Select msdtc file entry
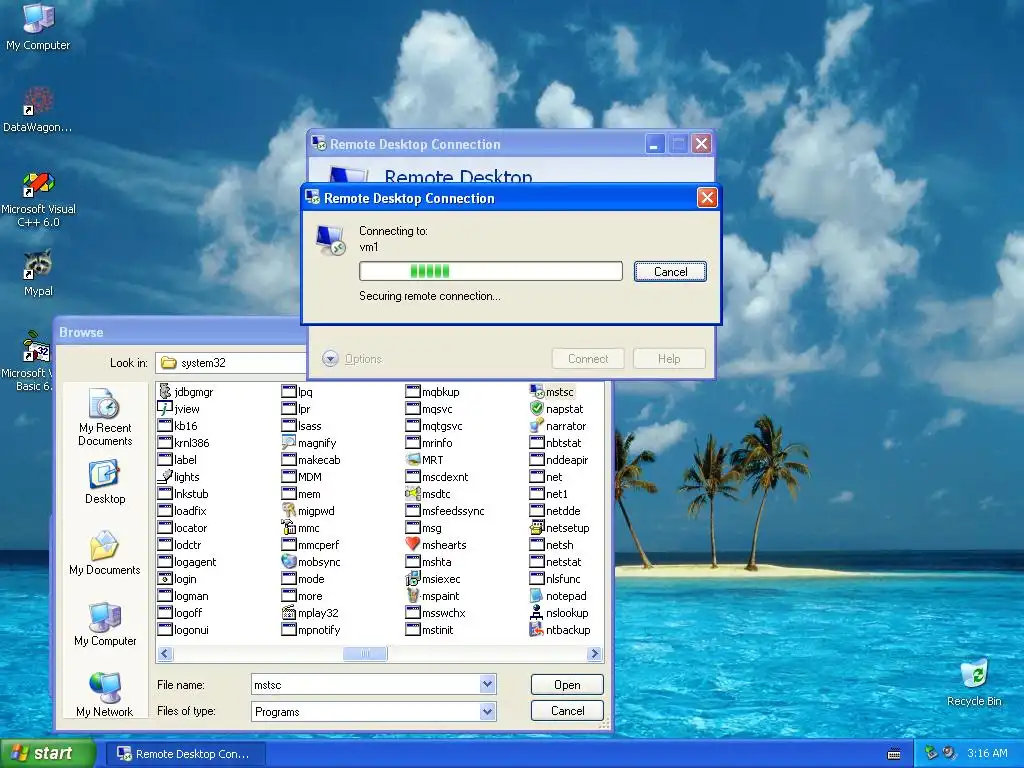This screenshot has height=768, width=1024. coord(428,494)
